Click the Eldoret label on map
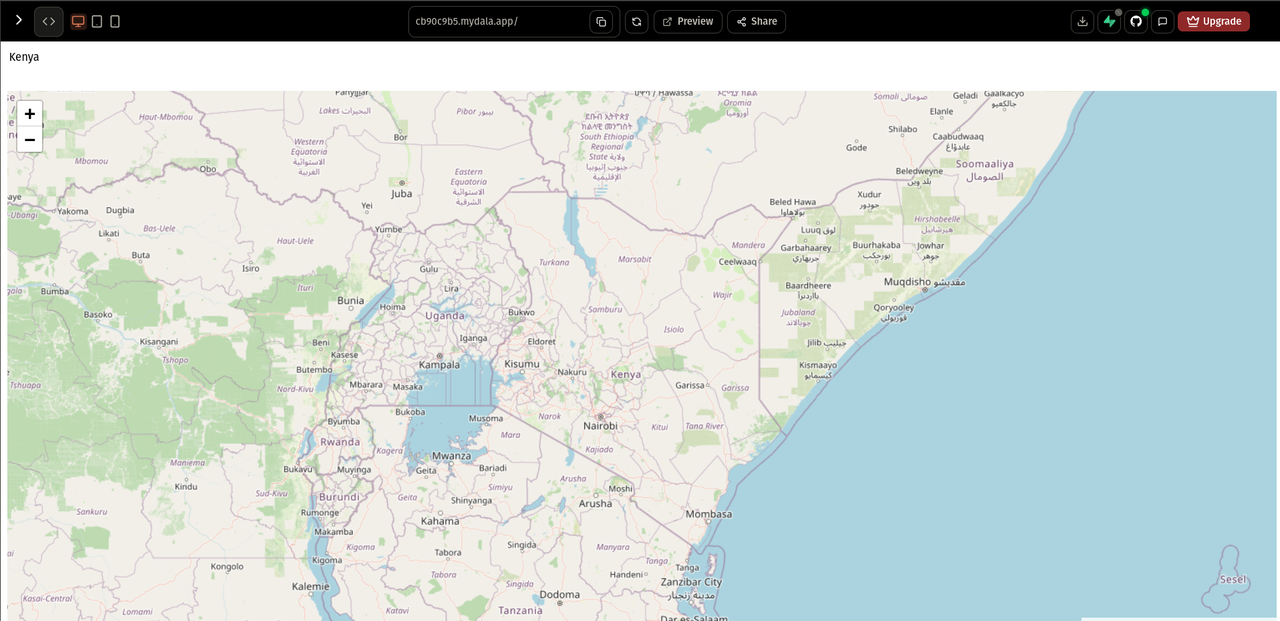1280x621 pixels. click(542, 341)
